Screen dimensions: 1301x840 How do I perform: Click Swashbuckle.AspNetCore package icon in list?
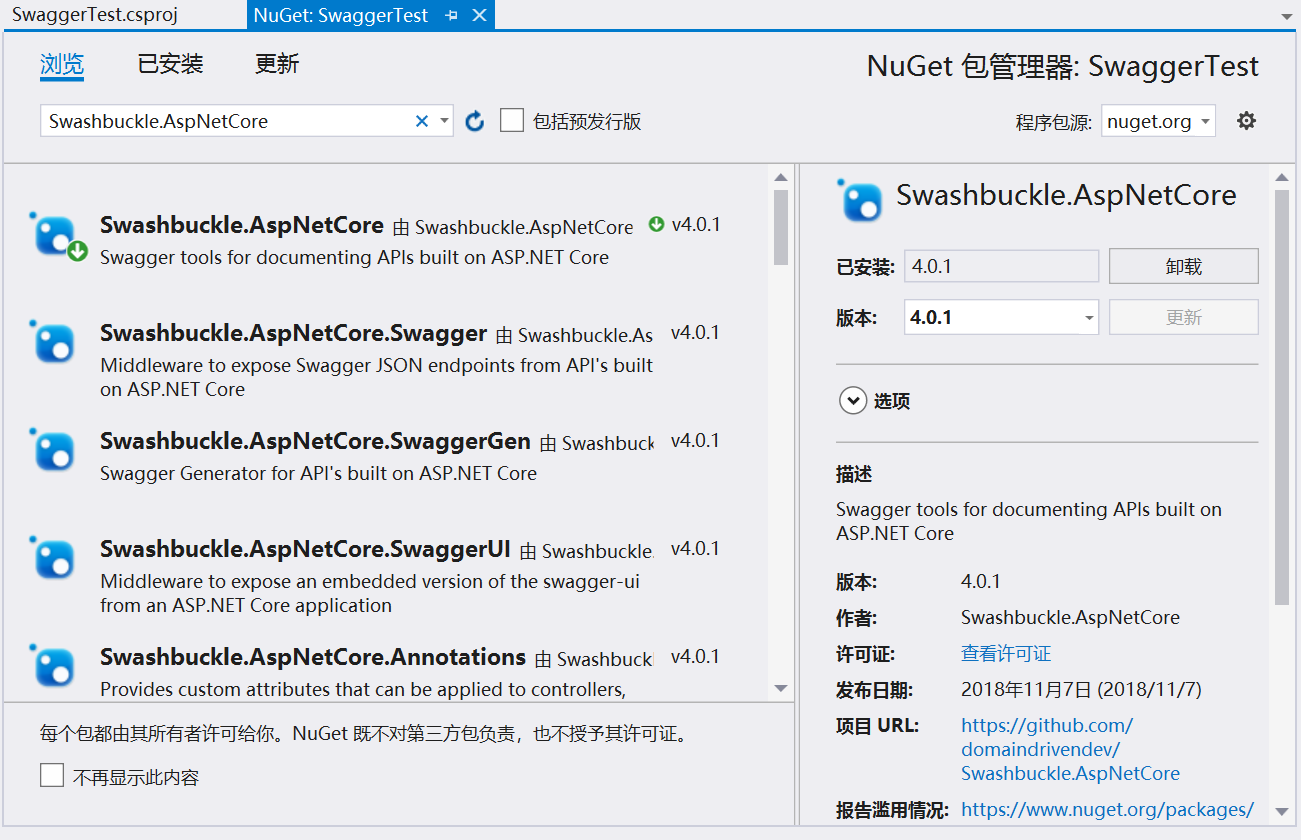click(x=57, y=237)
